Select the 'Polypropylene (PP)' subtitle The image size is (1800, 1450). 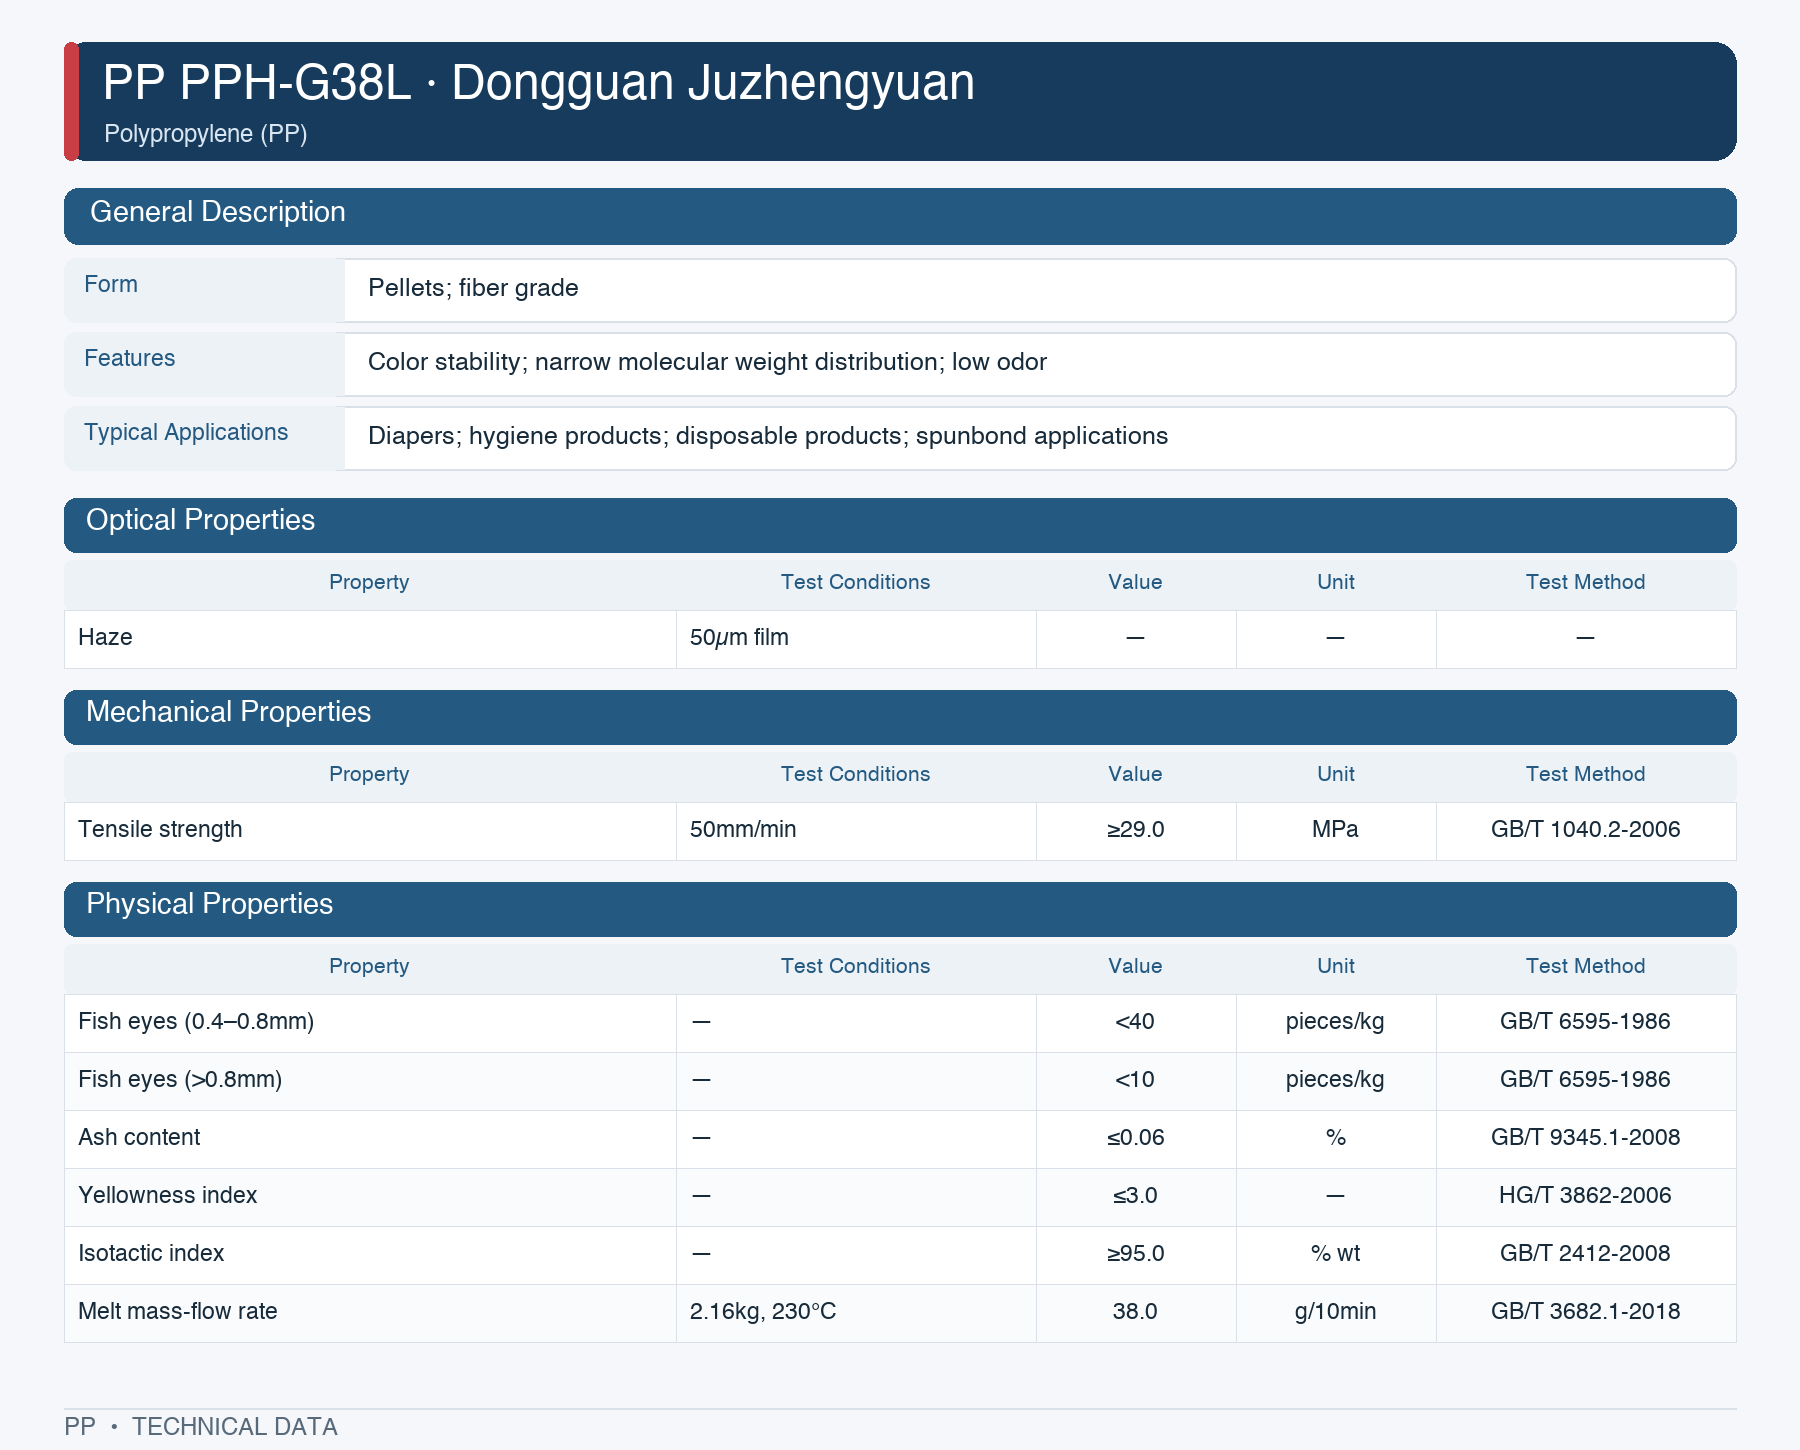click(x=205, y=134)
